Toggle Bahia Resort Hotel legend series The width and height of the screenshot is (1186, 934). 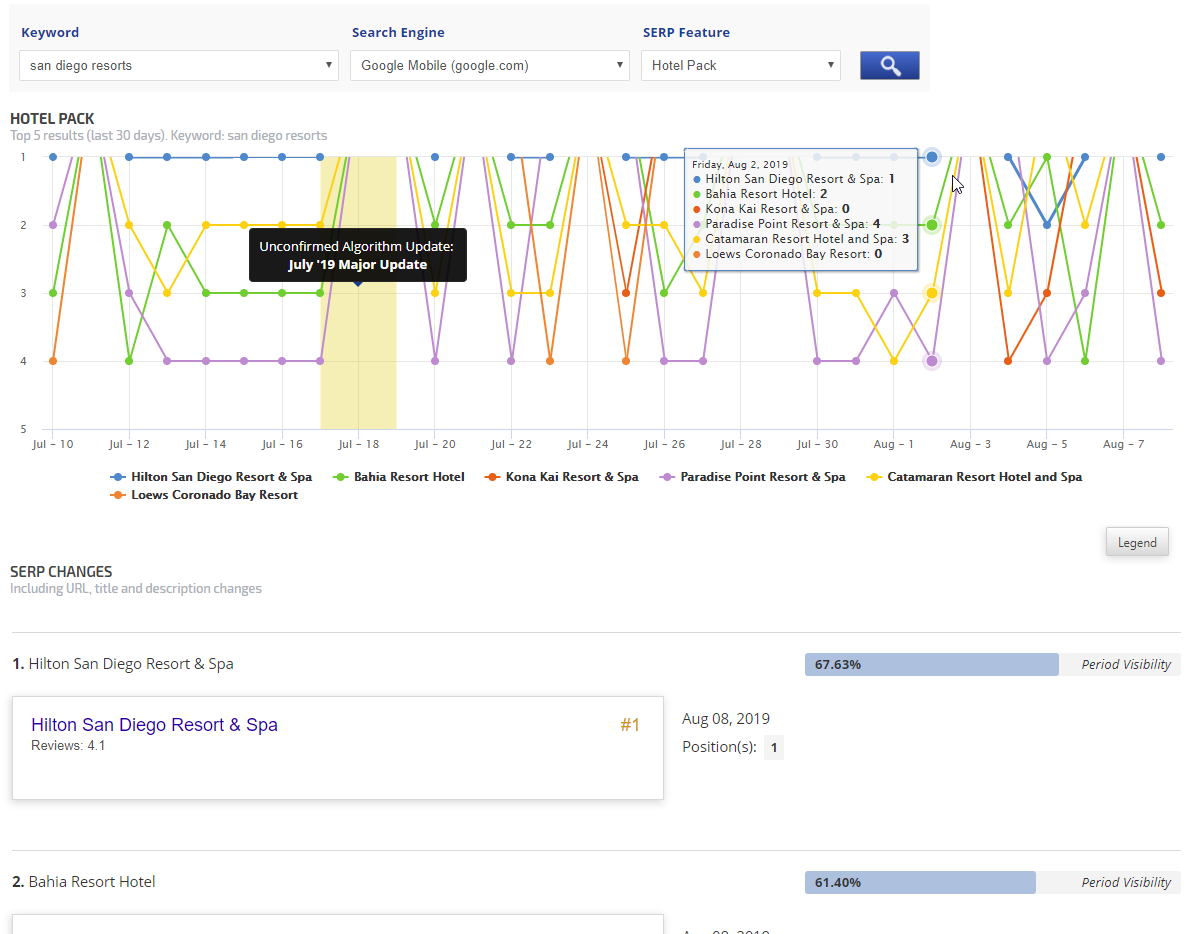[x=408, y=477]
